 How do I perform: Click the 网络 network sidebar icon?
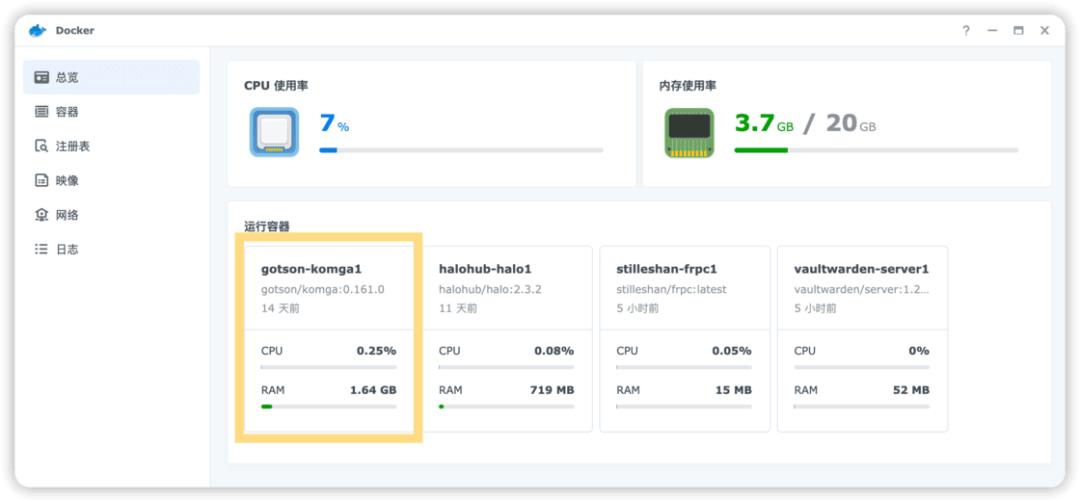tap(42, 215)
